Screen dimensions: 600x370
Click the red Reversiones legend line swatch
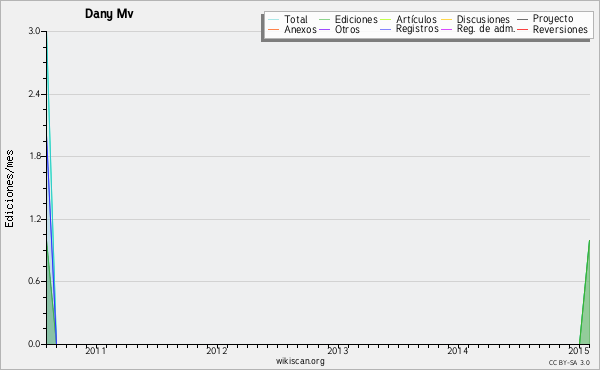point(522,29)
